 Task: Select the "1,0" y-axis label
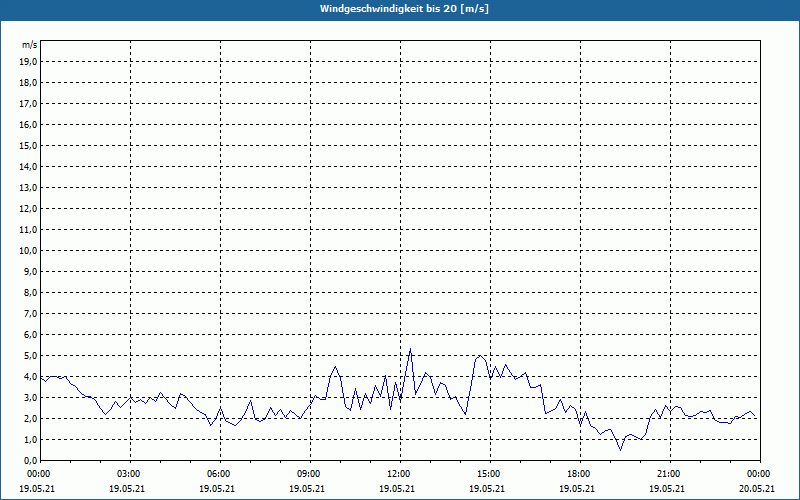(x=31, y=439)
